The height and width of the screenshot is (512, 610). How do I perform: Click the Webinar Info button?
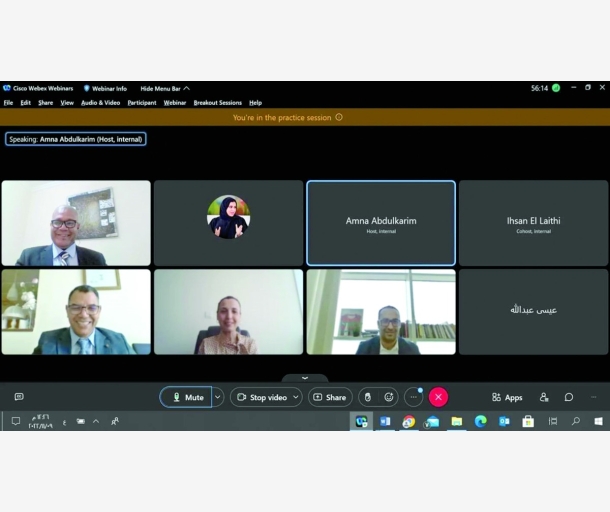[104, 88]
